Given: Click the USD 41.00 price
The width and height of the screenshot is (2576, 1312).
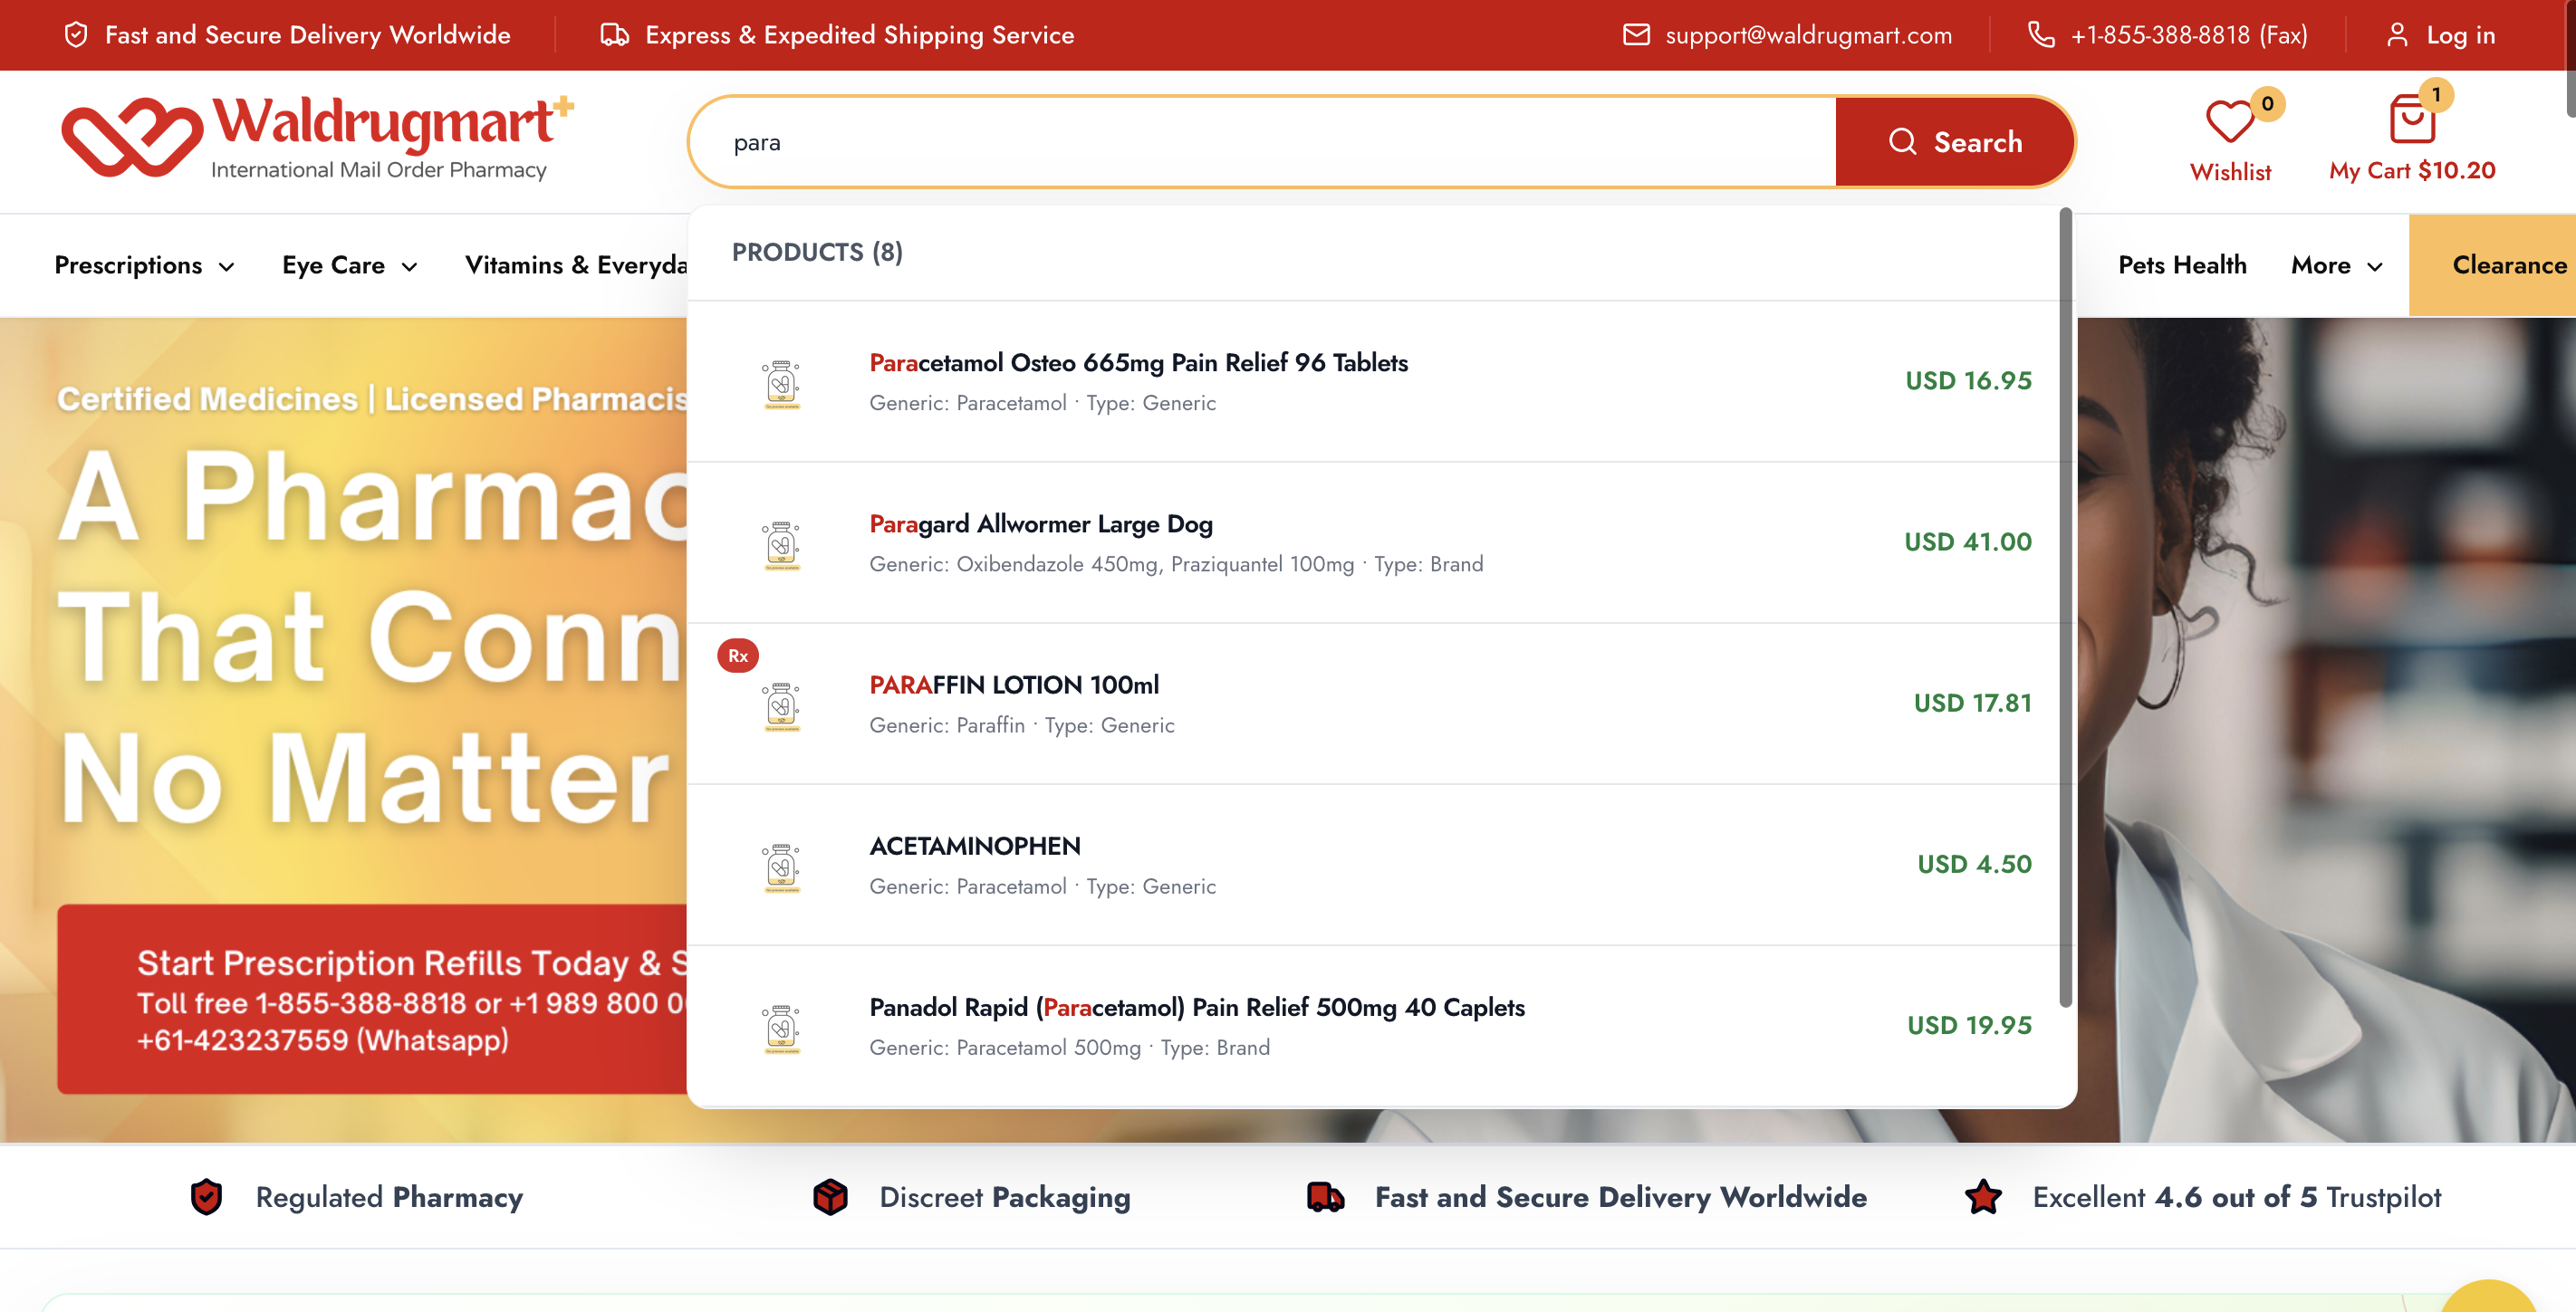Looking at the screenshot, I should tap(1967, 542).
